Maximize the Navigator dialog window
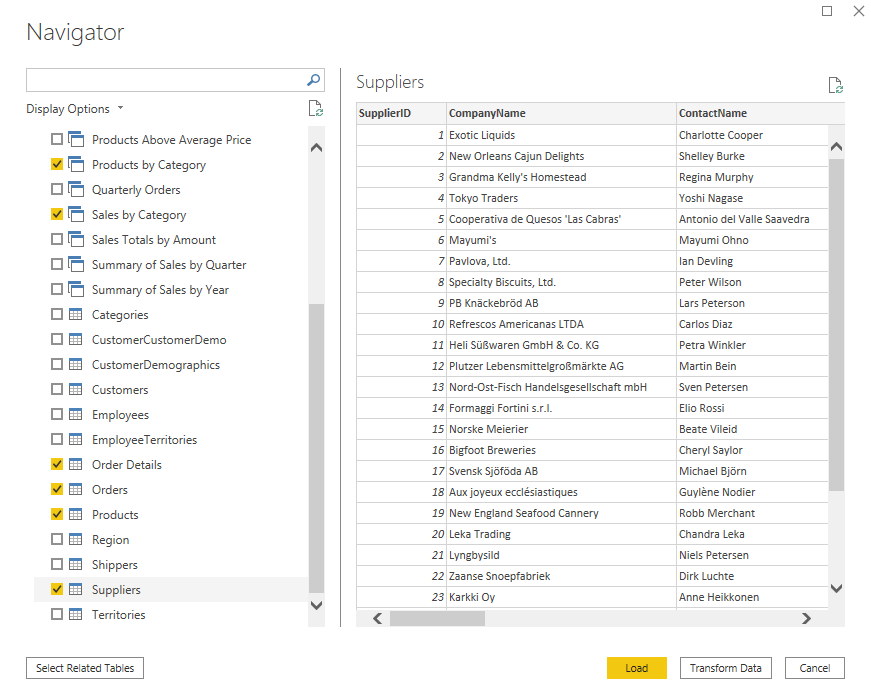The width and height of the screenshot is (871, 693). [x=827, y=11]
